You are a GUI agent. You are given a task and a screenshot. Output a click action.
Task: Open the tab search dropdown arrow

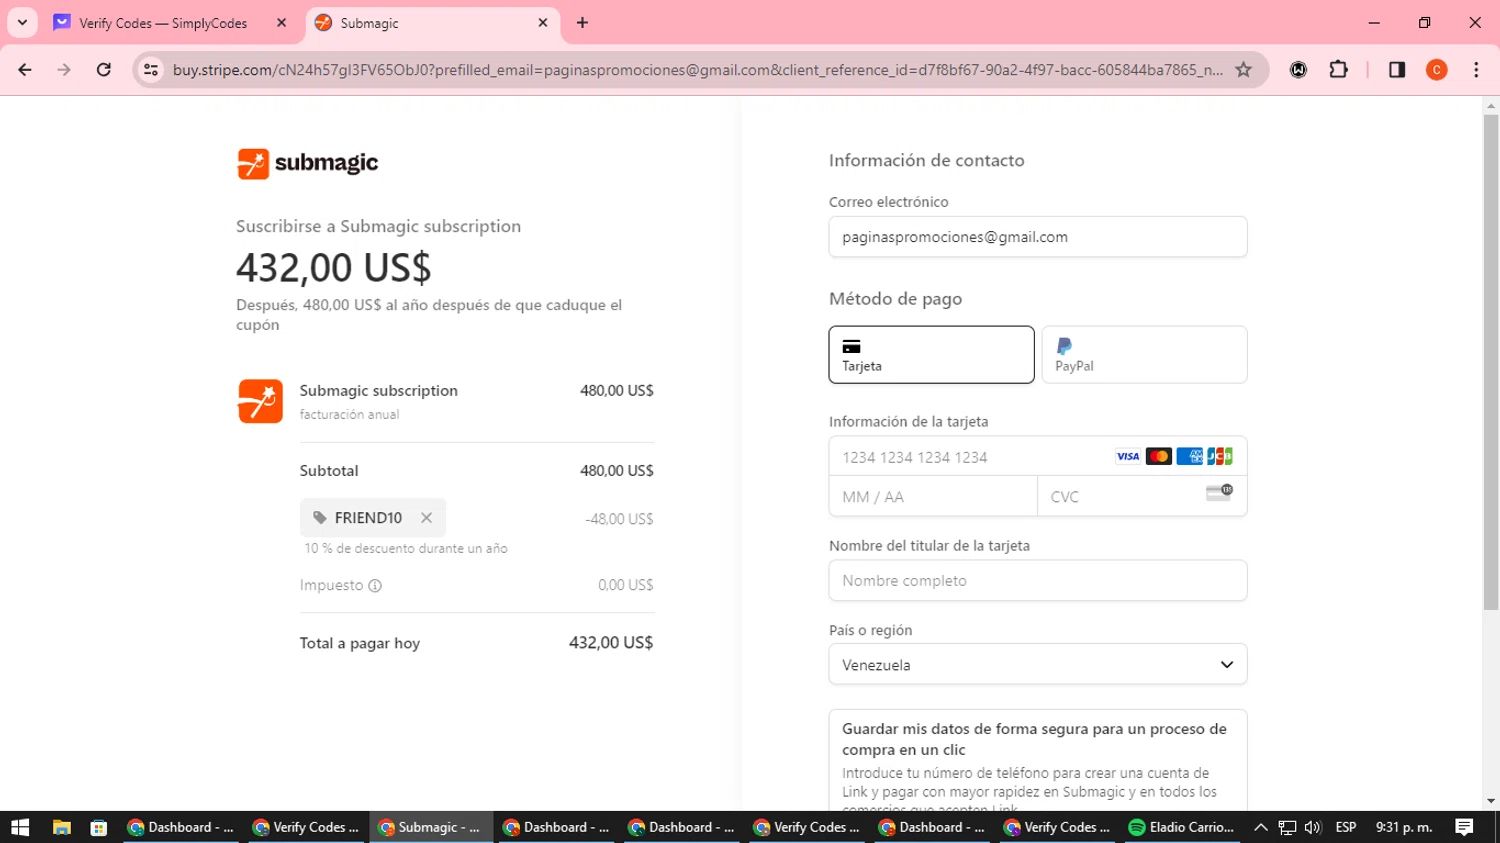point(22,23)
